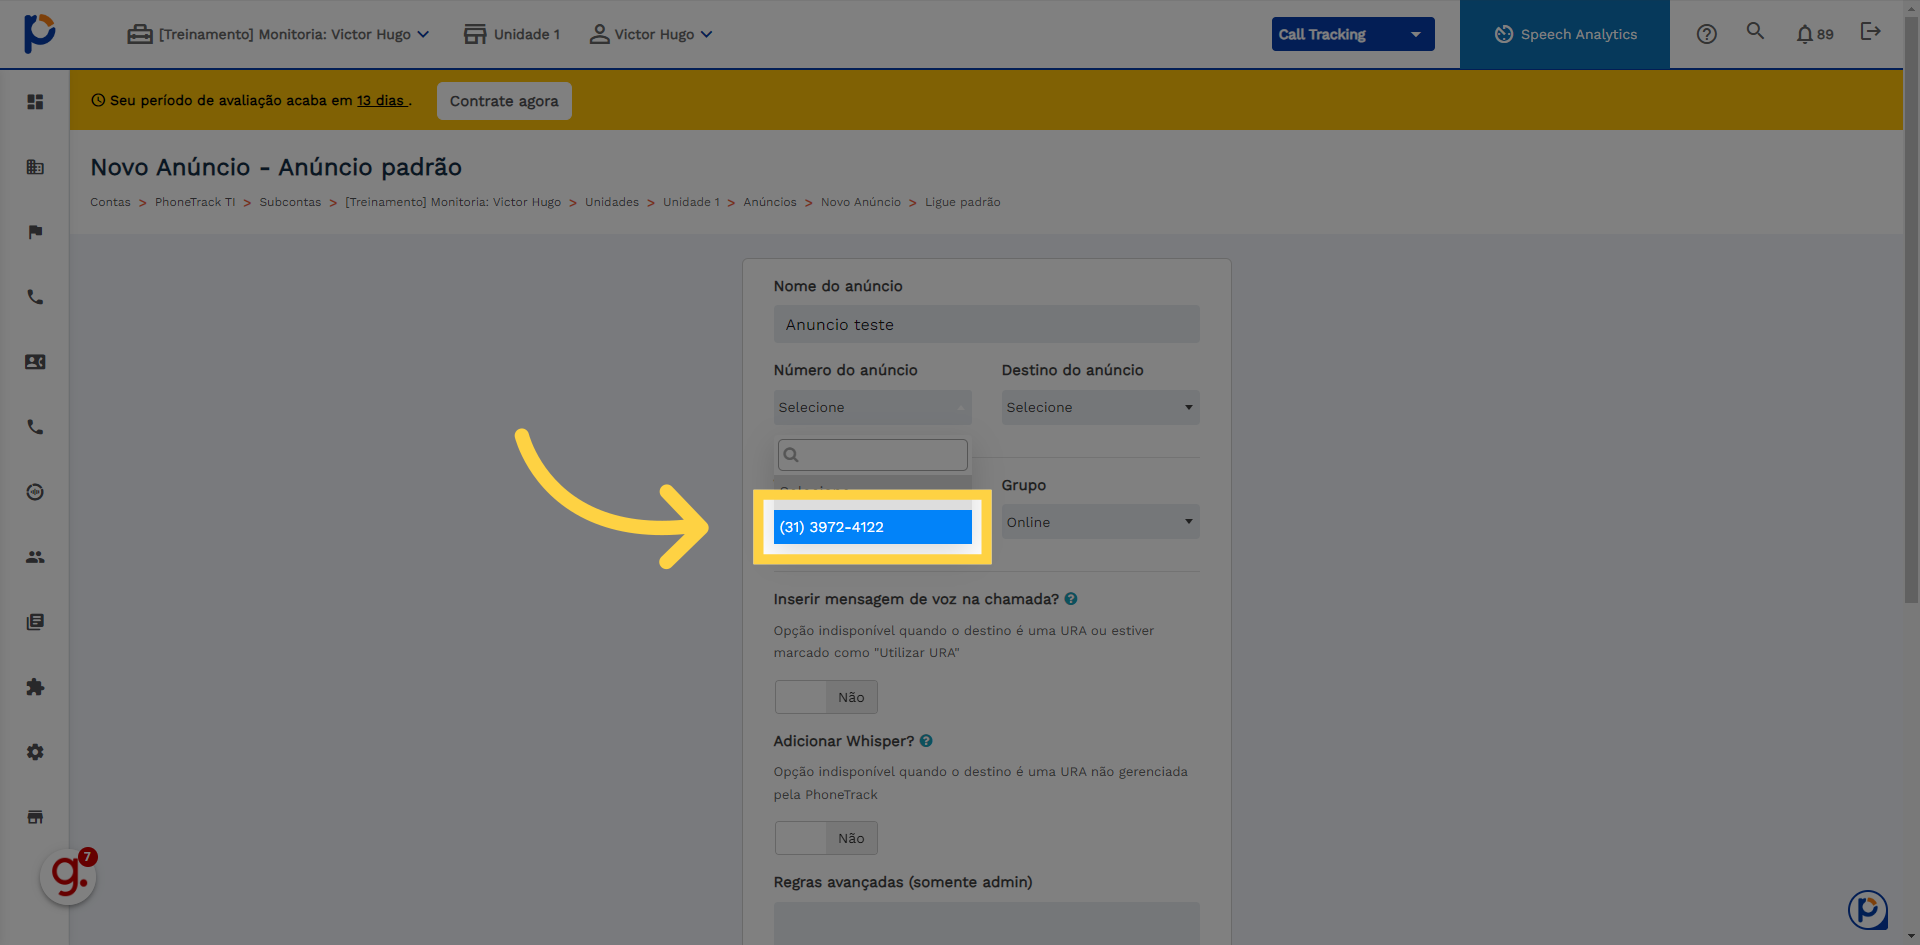This screenshot has width=1920, height=945.
Task: Go to PhoneTrack TI breadcrumb
Action: pos(195,202)
